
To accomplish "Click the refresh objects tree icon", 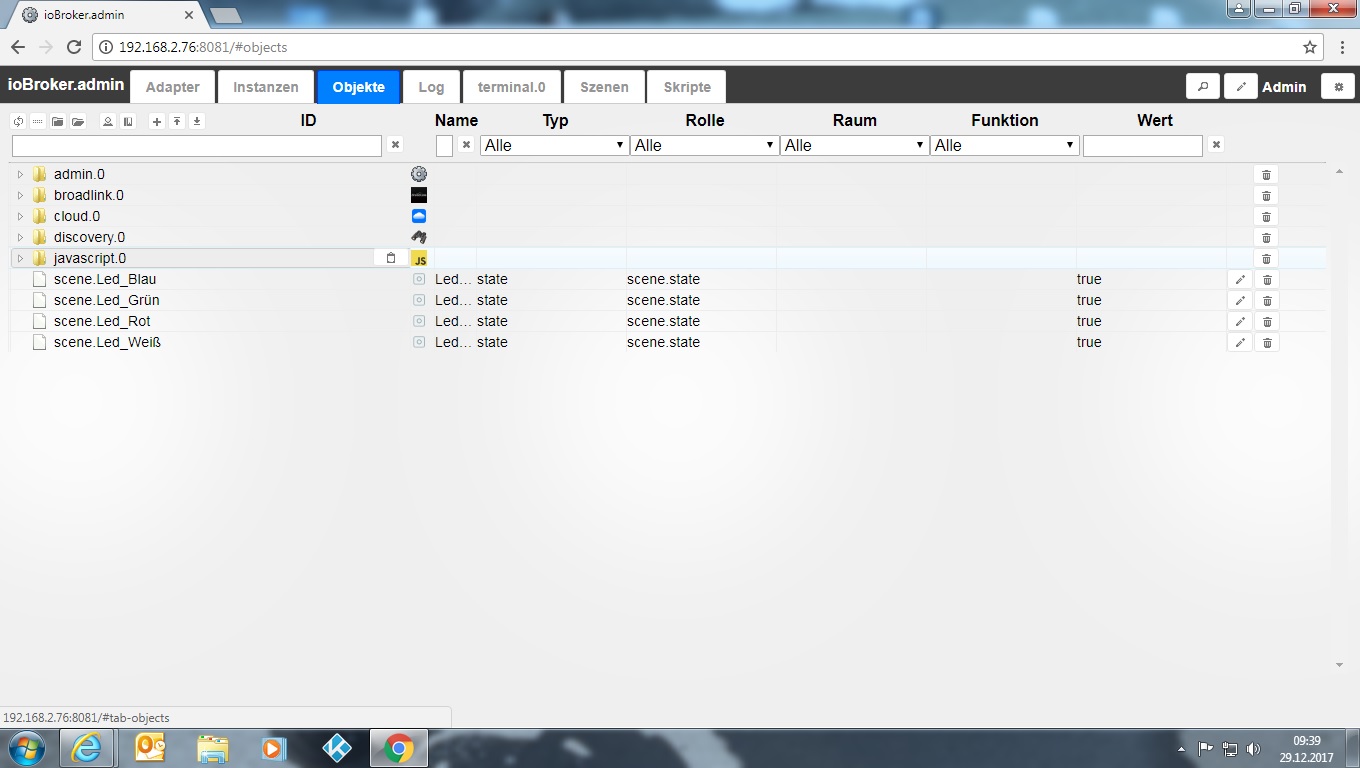I will point(18,121).
